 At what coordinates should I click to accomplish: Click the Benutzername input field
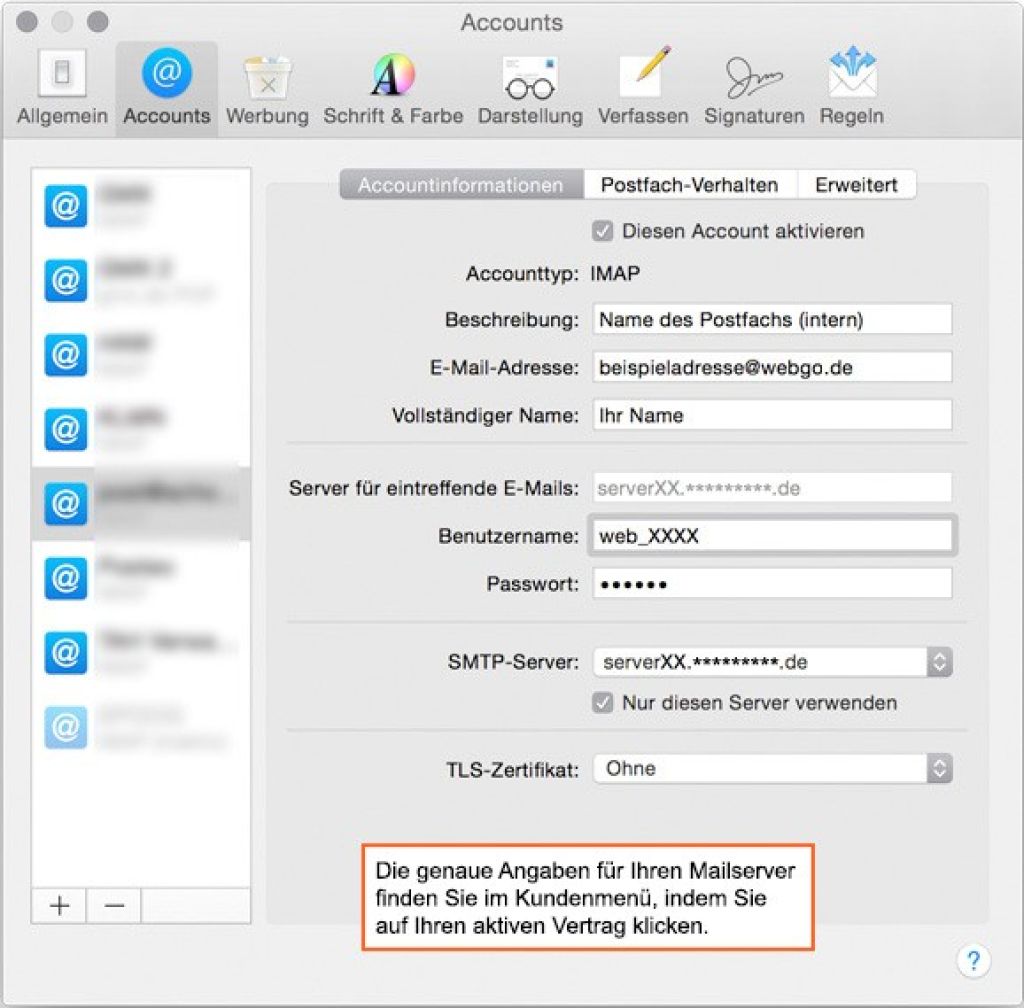point(771,536)
